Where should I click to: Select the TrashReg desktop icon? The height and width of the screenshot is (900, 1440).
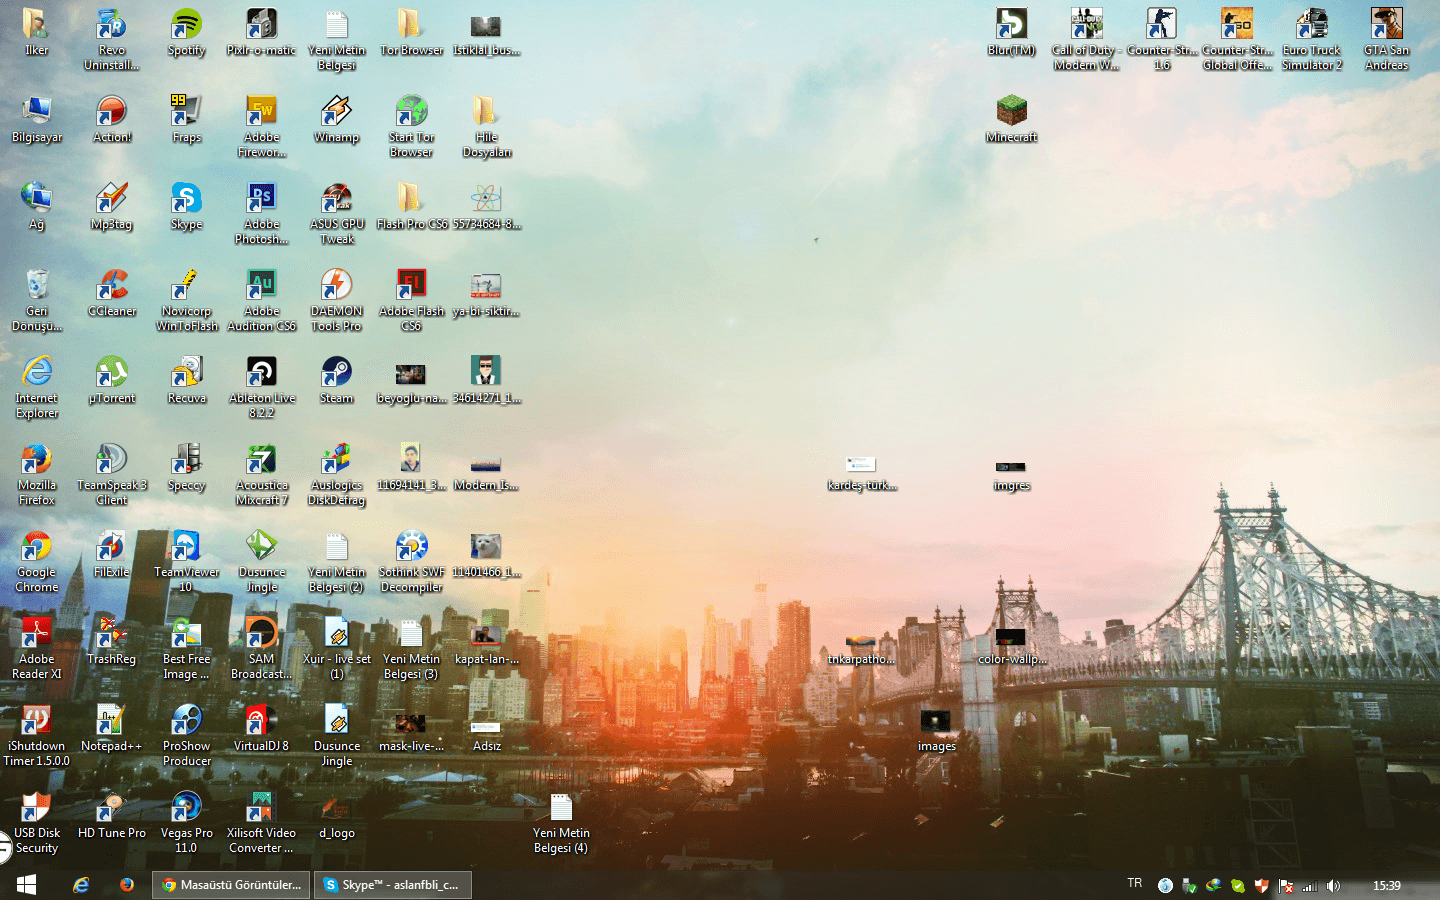pyautogui.click(x=111, y=642)
